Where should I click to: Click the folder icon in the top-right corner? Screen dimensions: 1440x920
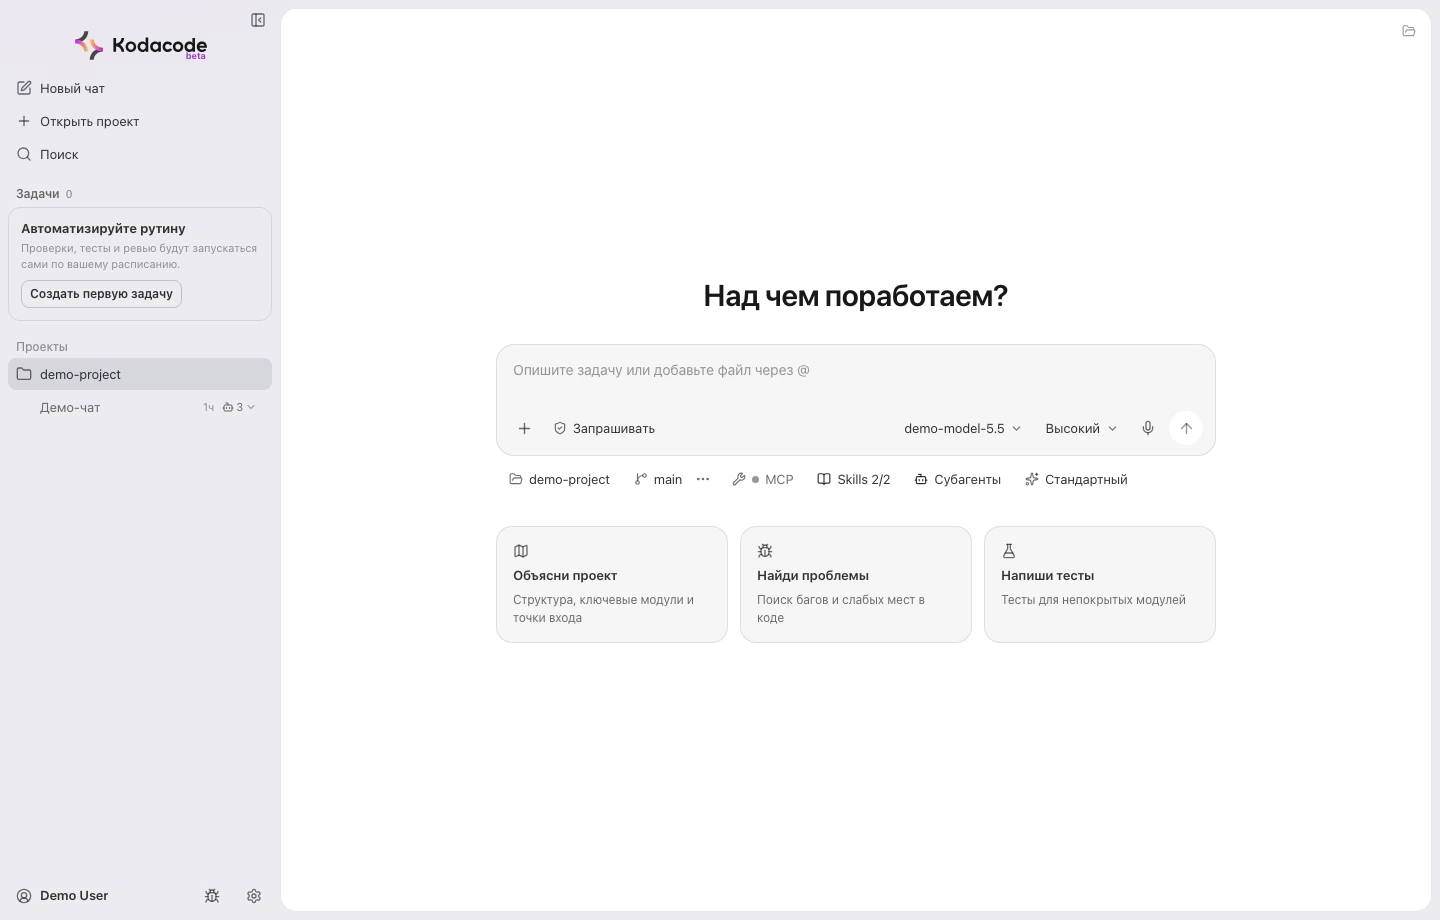[1409, 31]
